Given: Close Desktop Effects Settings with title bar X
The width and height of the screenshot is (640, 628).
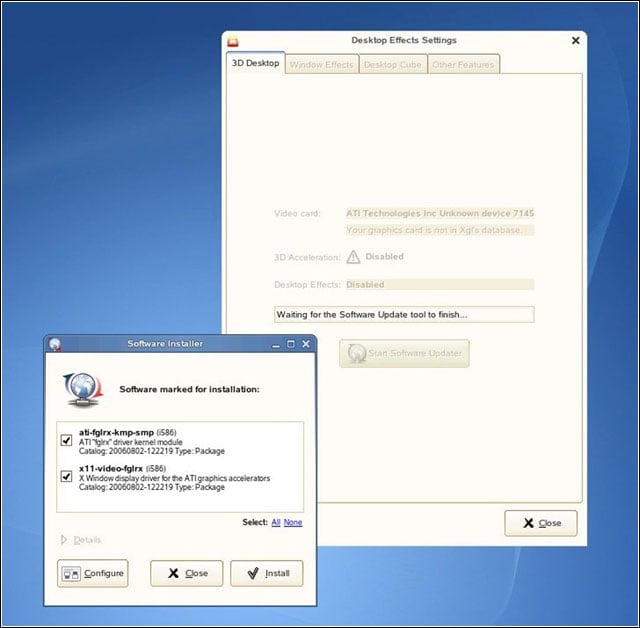Looking at the screenshot, I should pyautogui.click(x=576, y=40).
